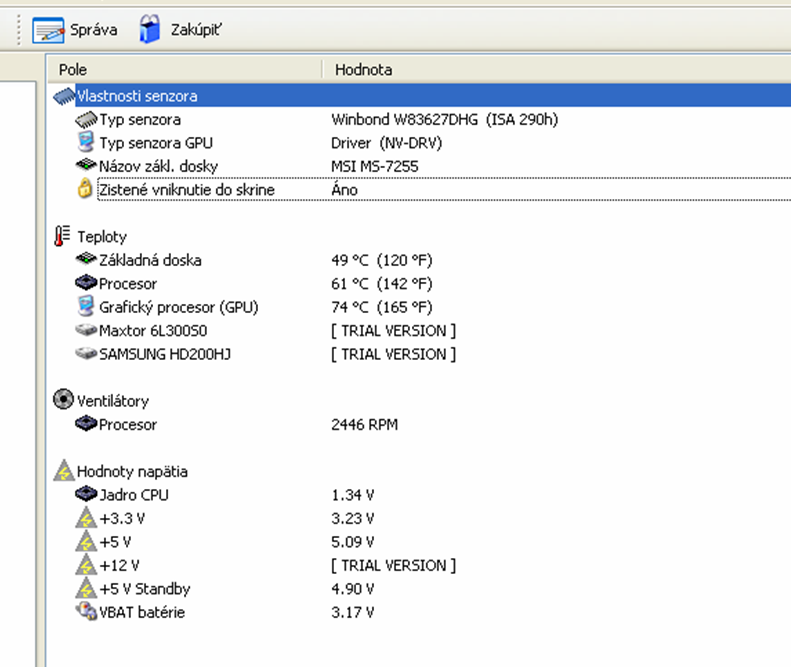Click the Základná doska temperature icon

(x=86, y=259)
